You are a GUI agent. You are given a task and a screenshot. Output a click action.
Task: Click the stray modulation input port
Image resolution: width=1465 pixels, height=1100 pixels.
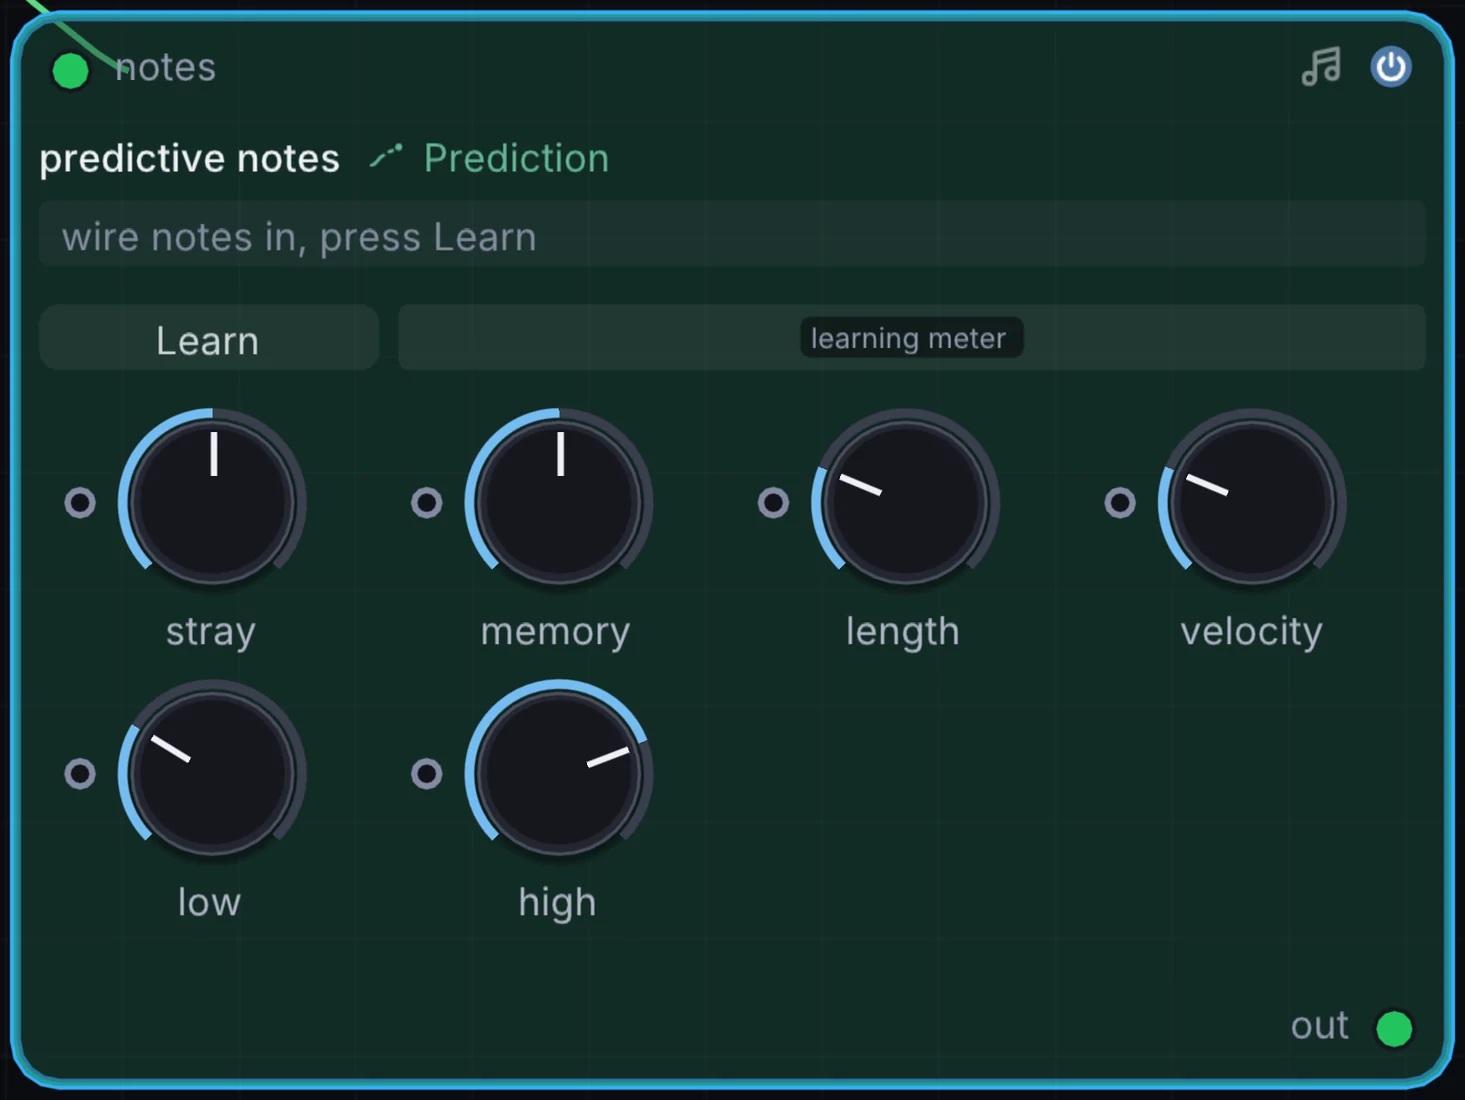(x=80, y=502)
